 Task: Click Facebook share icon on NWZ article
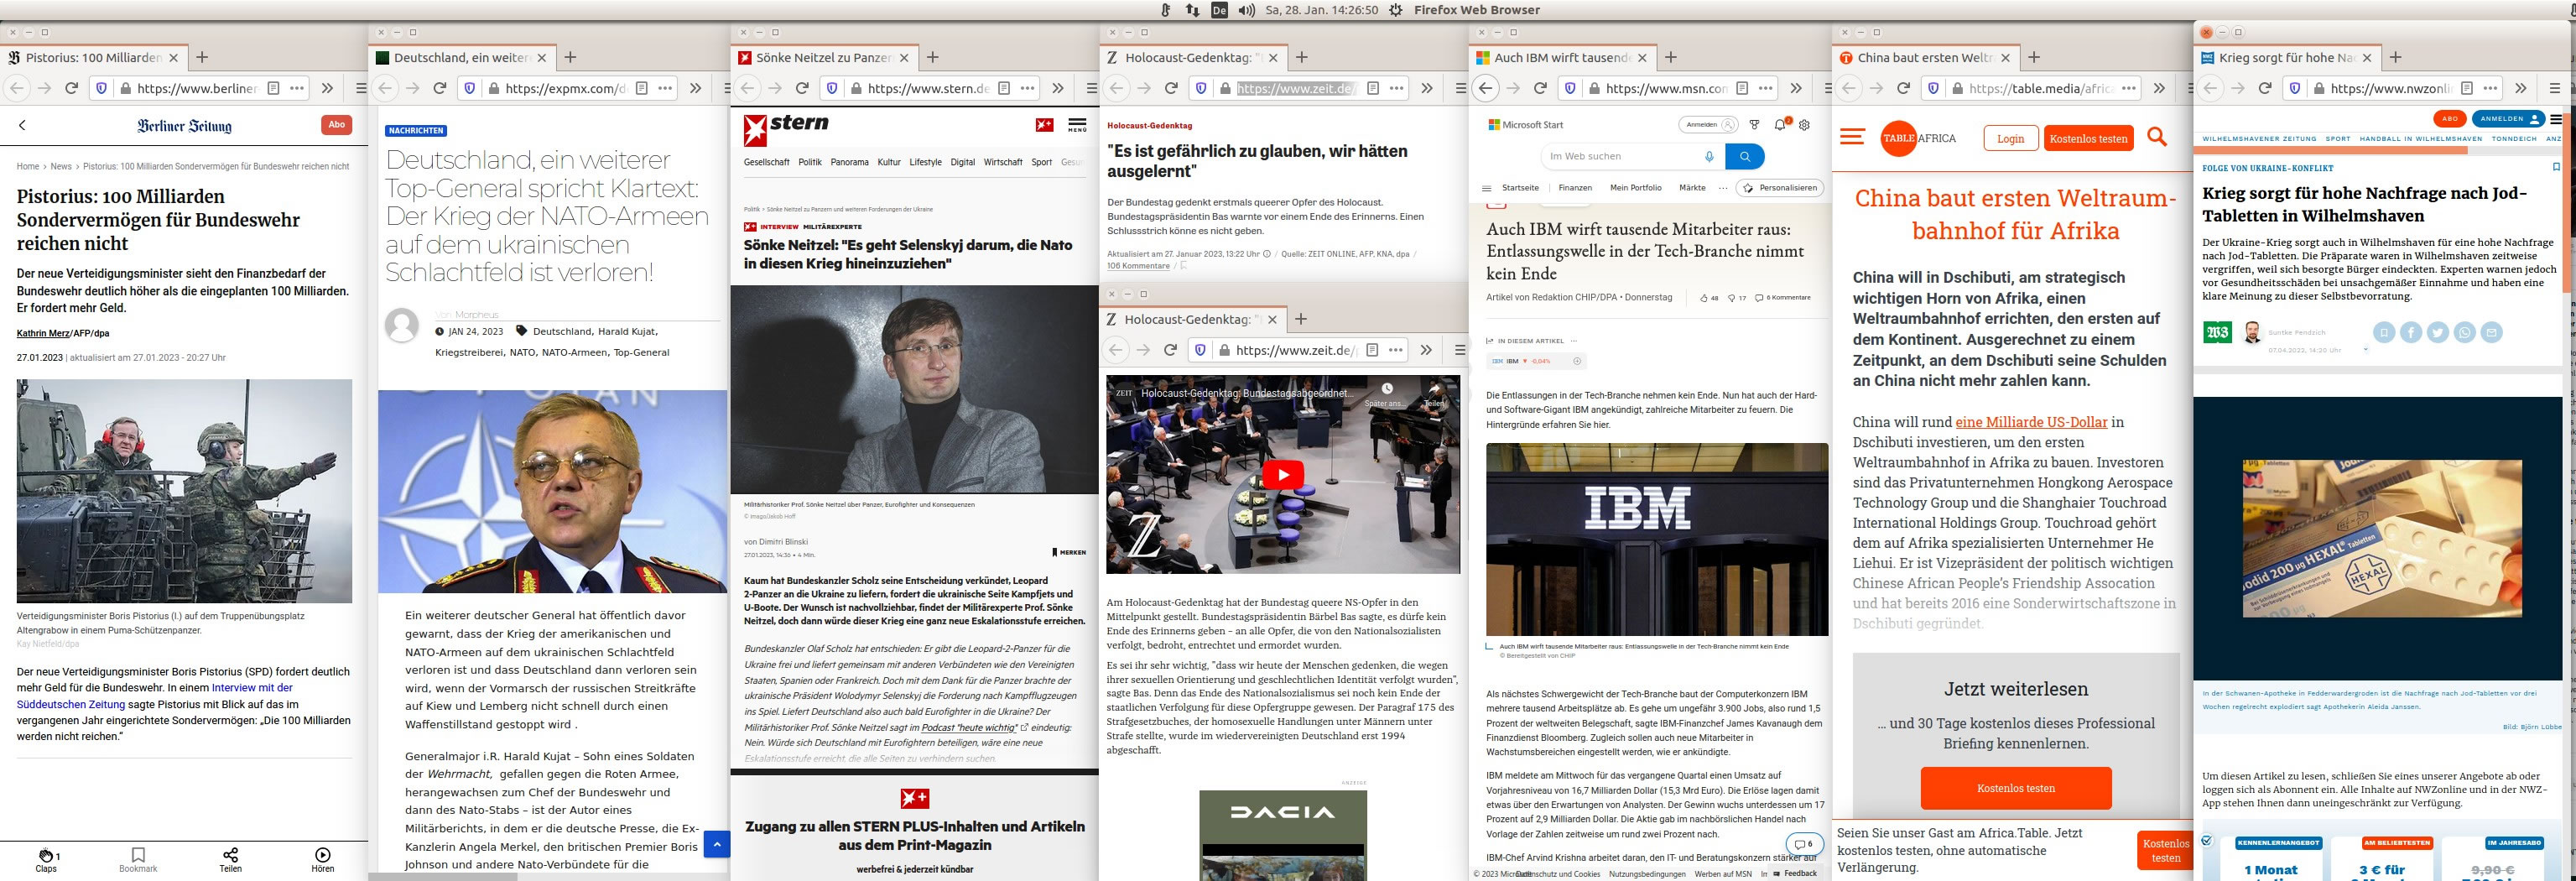[2411, 332]
